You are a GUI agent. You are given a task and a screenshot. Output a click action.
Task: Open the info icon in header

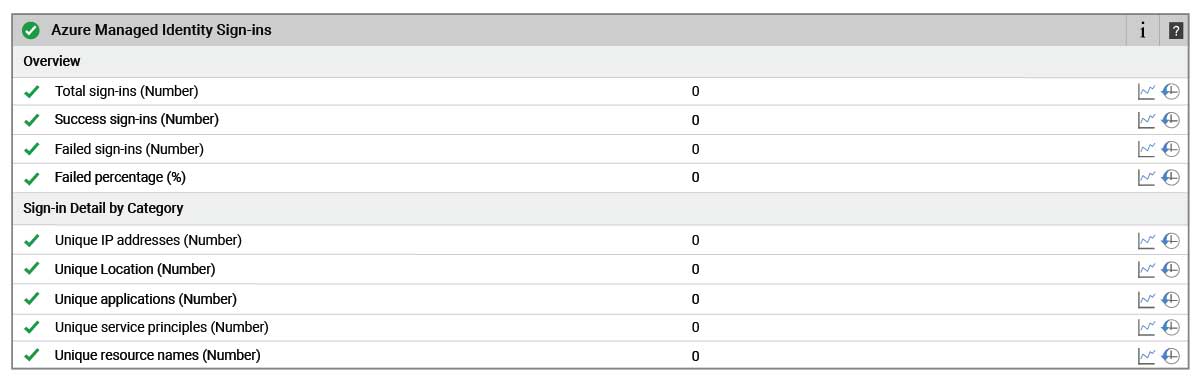(1142, 31)
